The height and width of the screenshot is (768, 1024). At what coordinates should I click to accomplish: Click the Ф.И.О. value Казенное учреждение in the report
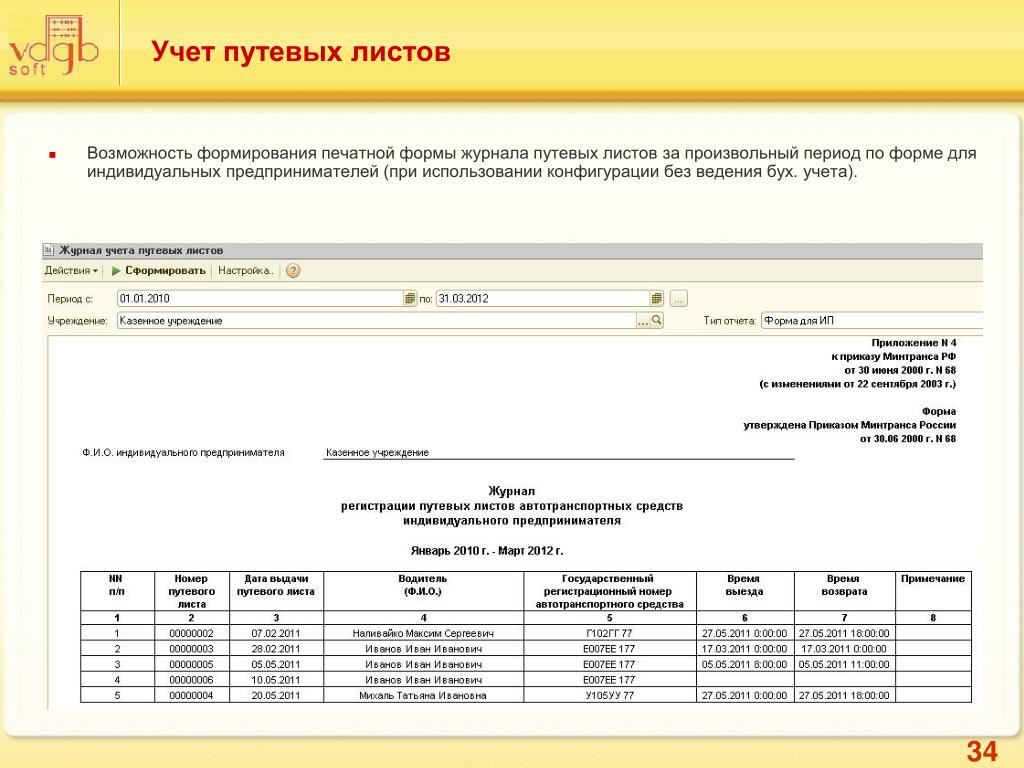377,452
